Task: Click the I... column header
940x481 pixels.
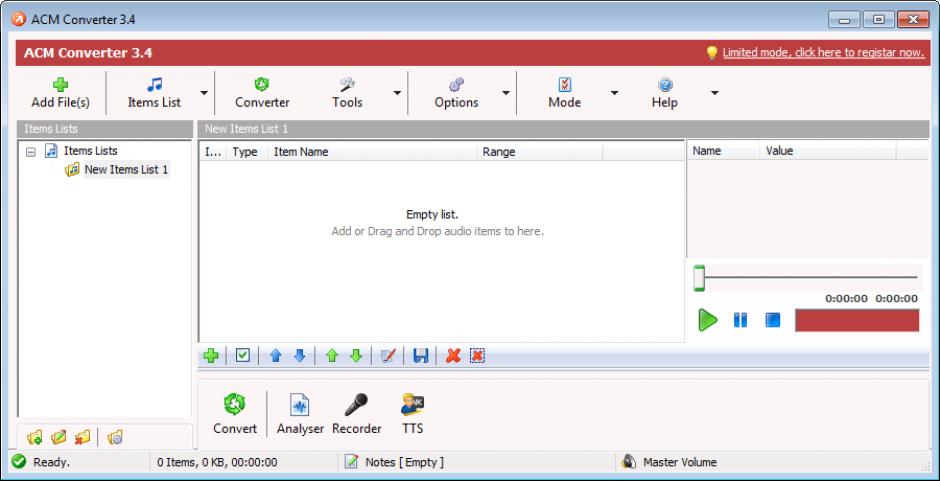Action: click(213, 152)
